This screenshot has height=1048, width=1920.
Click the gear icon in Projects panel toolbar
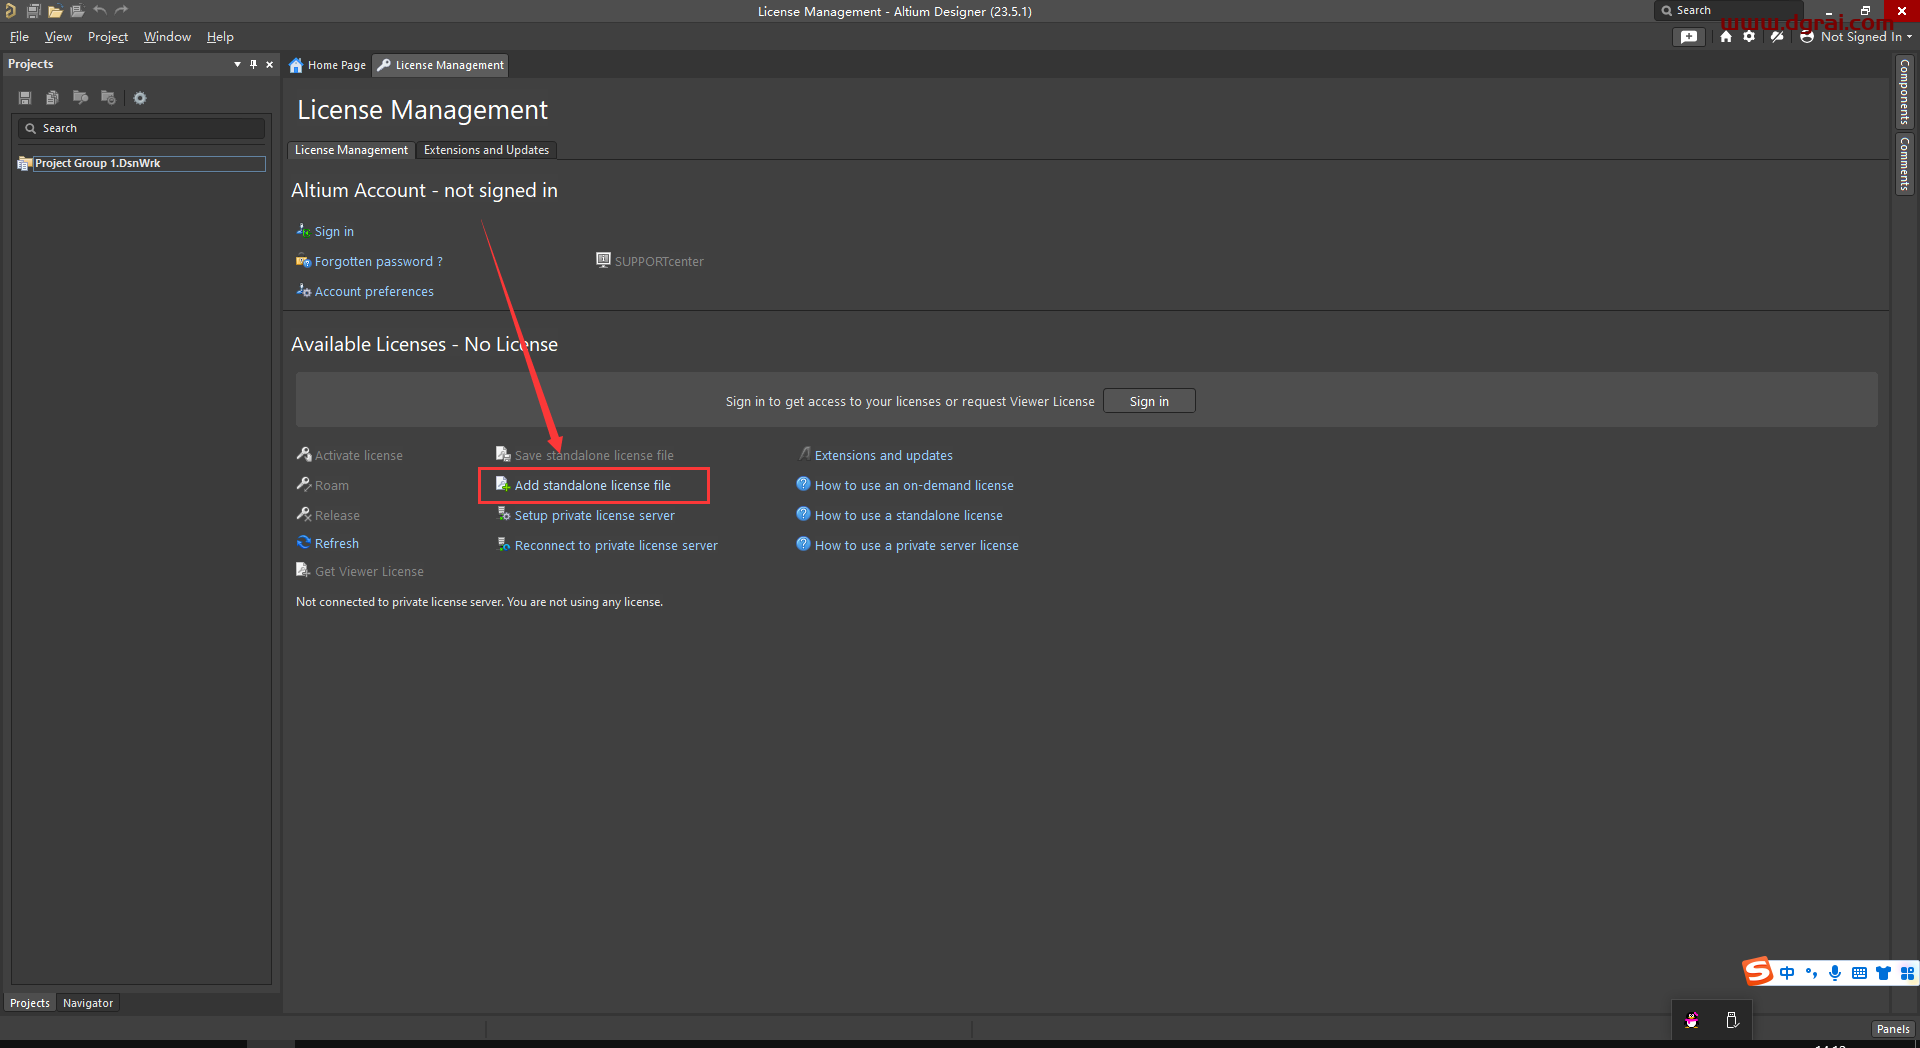coord(140,98)
